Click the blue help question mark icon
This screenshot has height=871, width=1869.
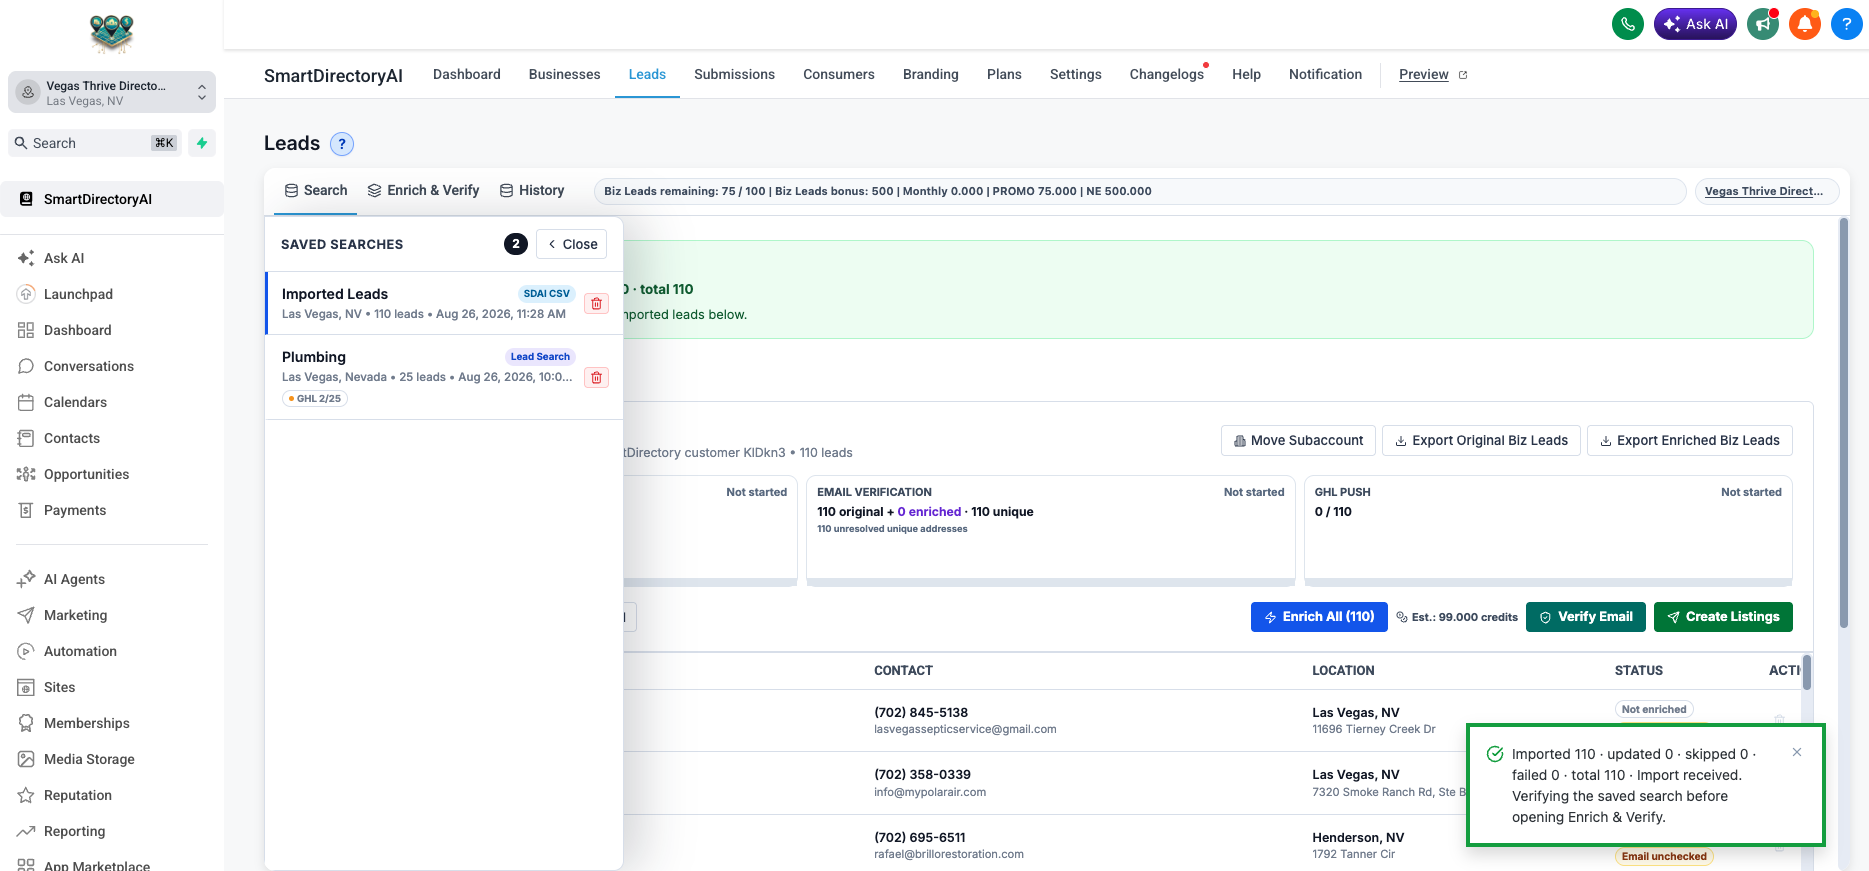[1846, 24]
